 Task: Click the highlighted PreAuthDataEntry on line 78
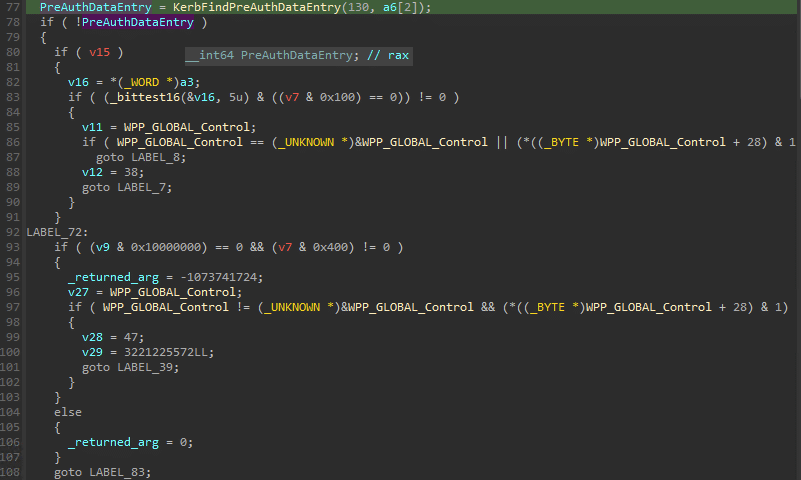coord(138,22)
